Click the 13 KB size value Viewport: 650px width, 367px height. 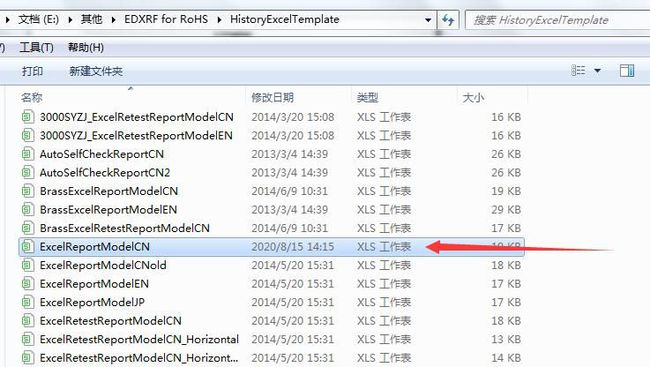tap(506, 339)
